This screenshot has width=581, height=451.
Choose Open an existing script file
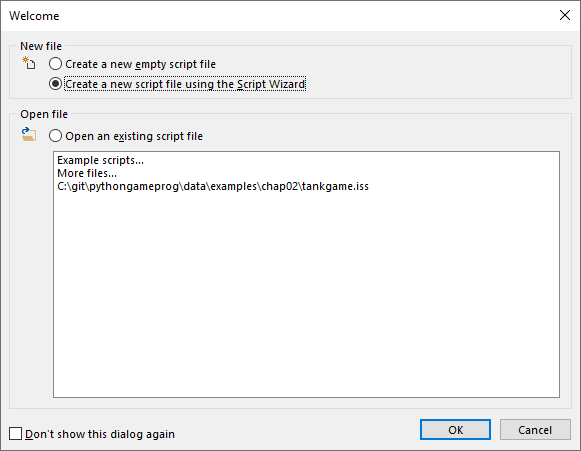(x=55, y=136)
